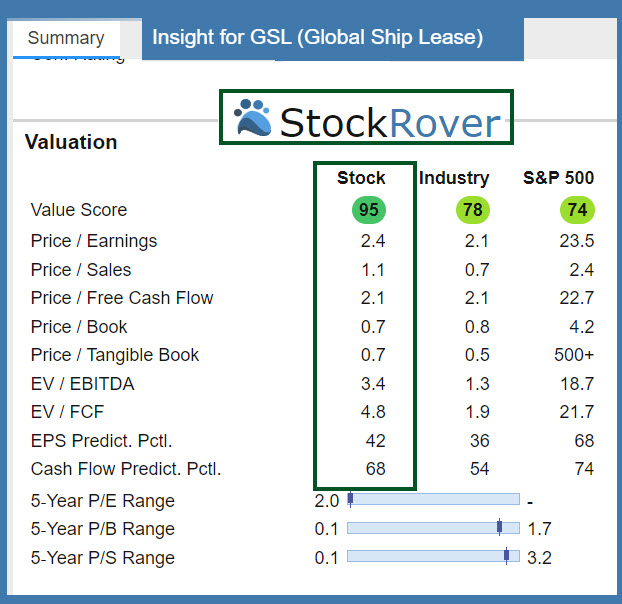Select the S&P 500 column header
622x604 pixels.
tap(558, 178)
